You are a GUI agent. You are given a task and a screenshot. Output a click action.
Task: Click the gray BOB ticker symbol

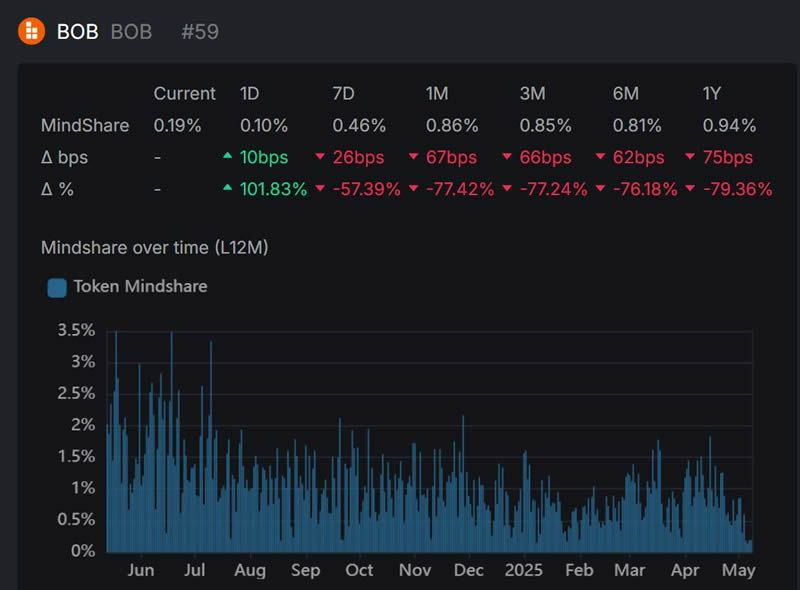(x=131, y=32)
